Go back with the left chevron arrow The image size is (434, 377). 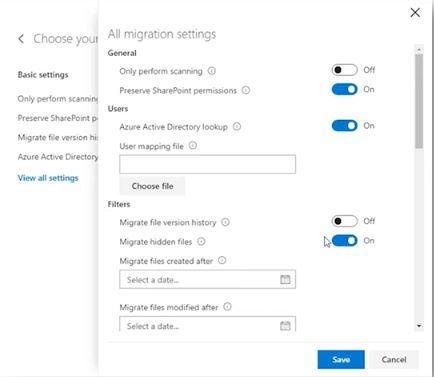21,39
